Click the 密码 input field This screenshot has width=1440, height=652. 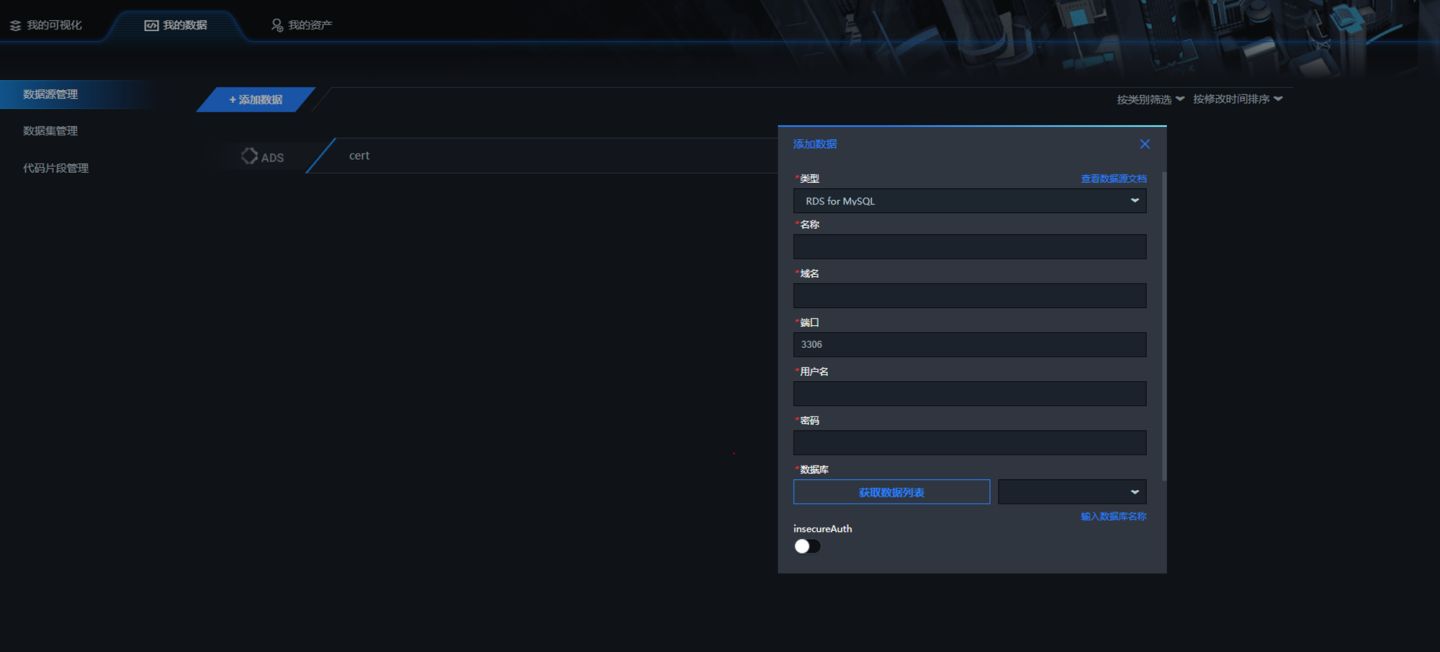tap(970, 442)
